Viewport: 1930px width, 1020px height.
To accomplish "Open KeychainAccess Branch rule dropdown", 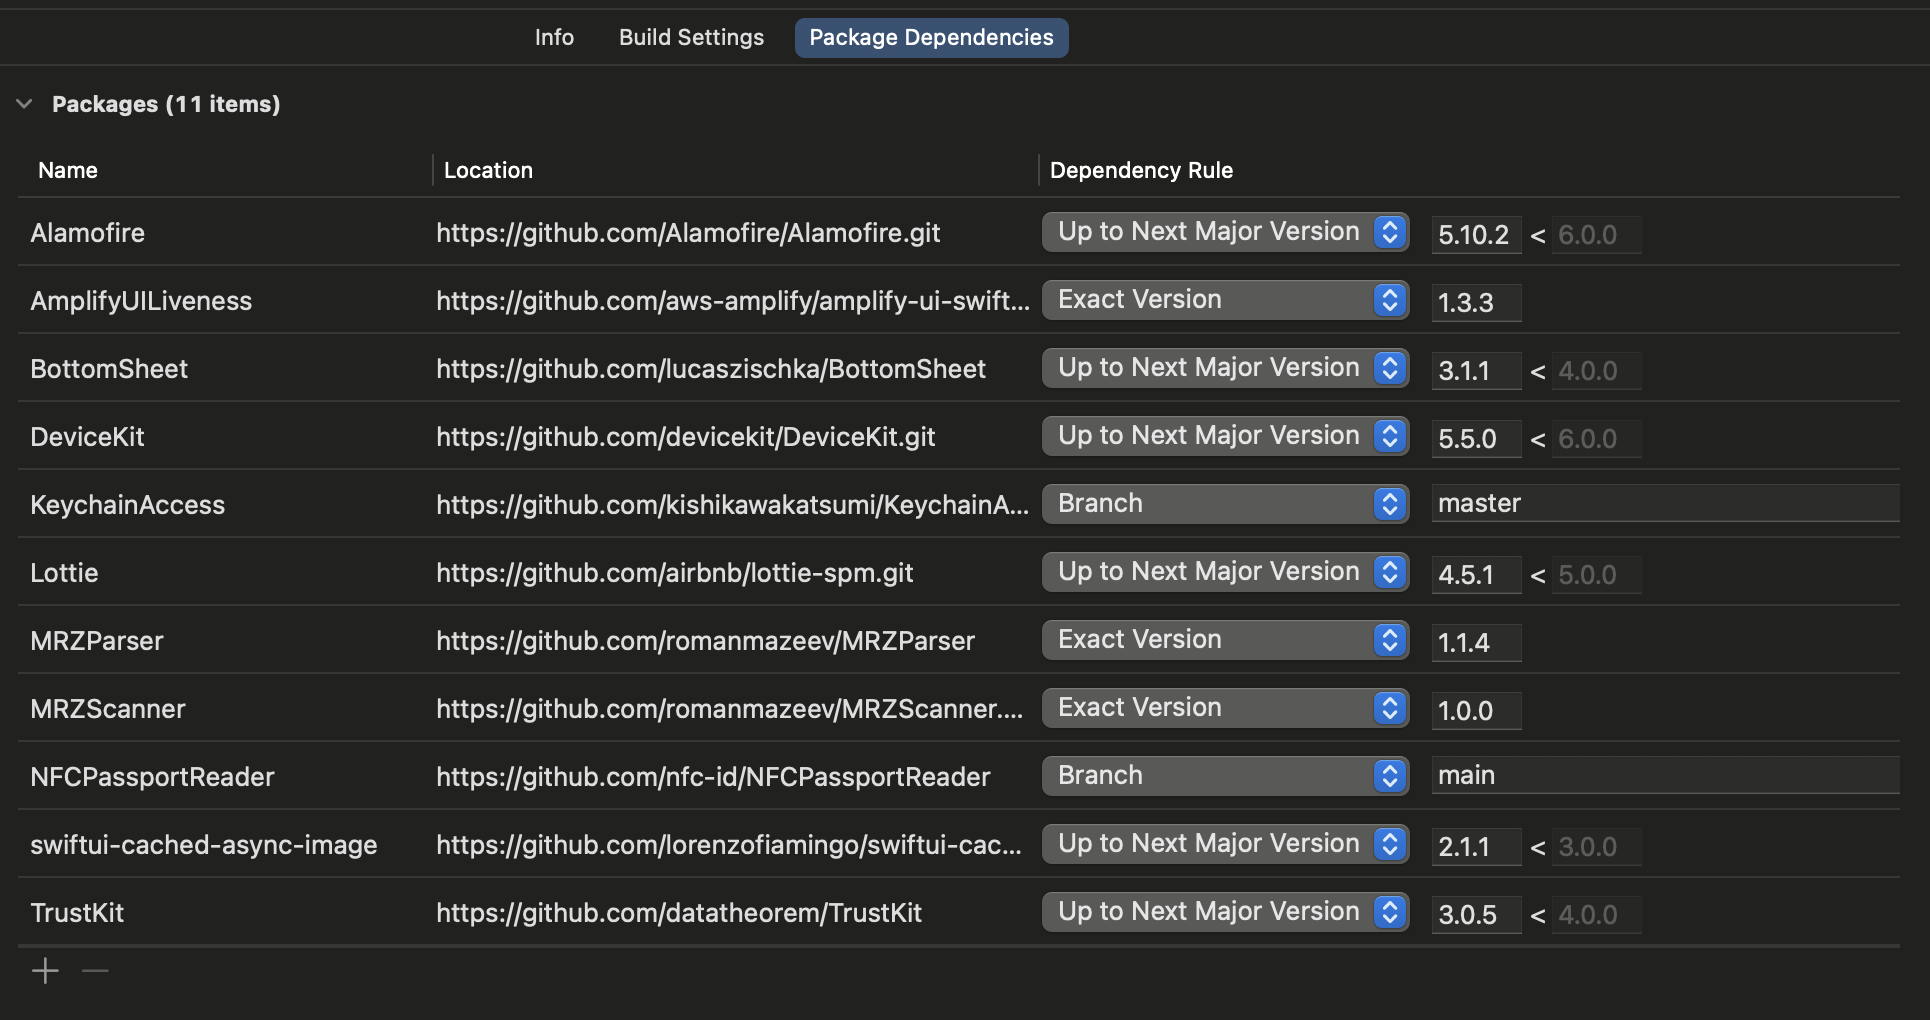I will click(1225, 504).
